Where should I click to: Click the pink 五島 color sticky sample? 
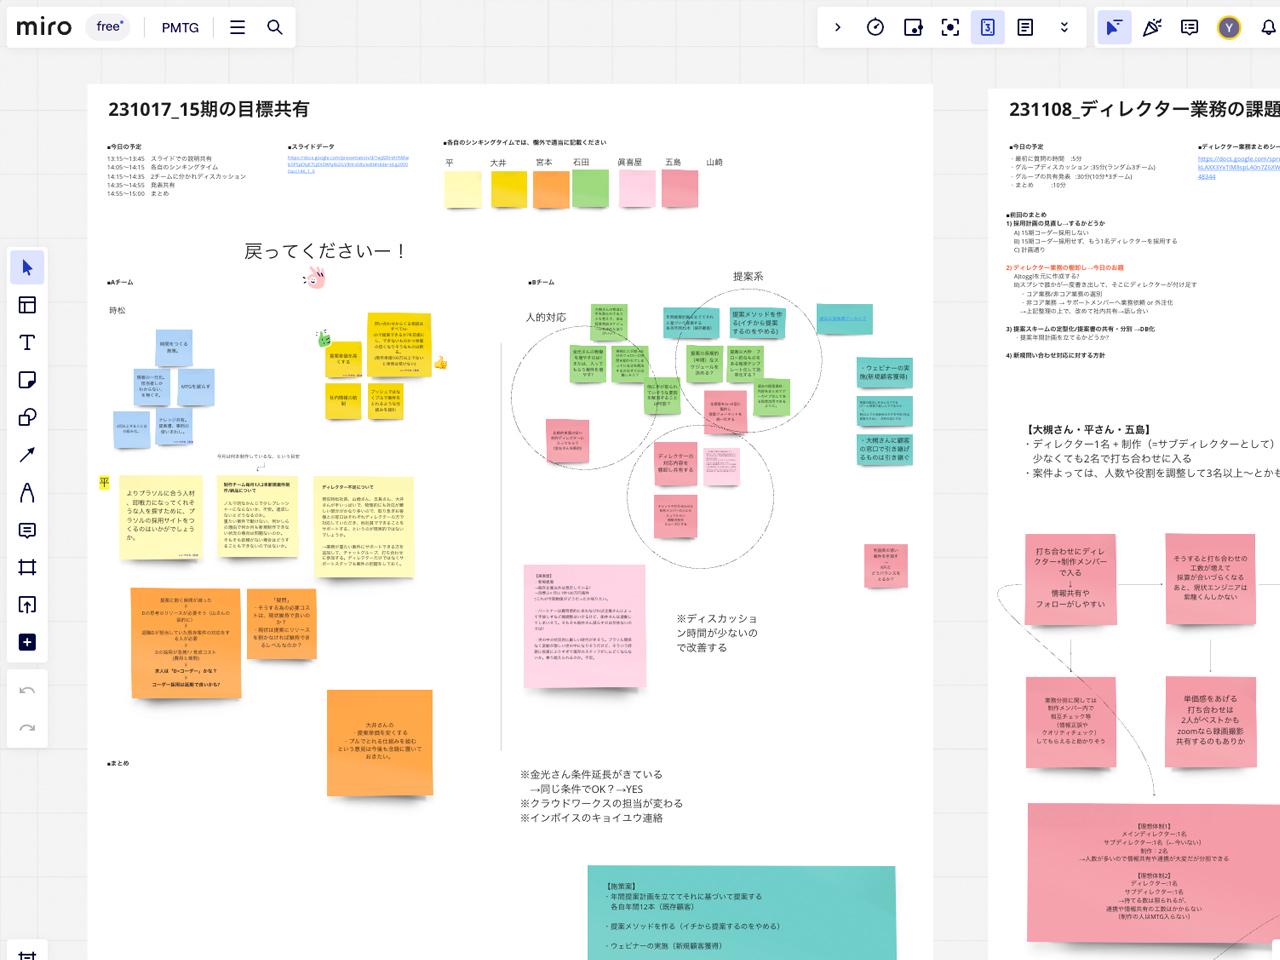[679, 187]
